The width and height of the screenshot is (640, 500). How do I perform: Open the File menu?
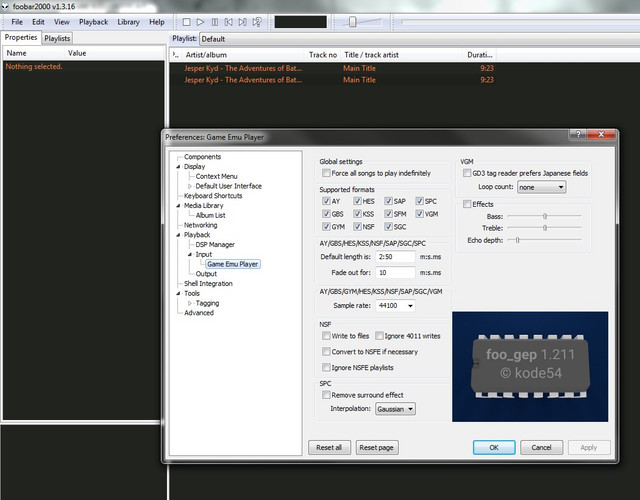(17, 22)
